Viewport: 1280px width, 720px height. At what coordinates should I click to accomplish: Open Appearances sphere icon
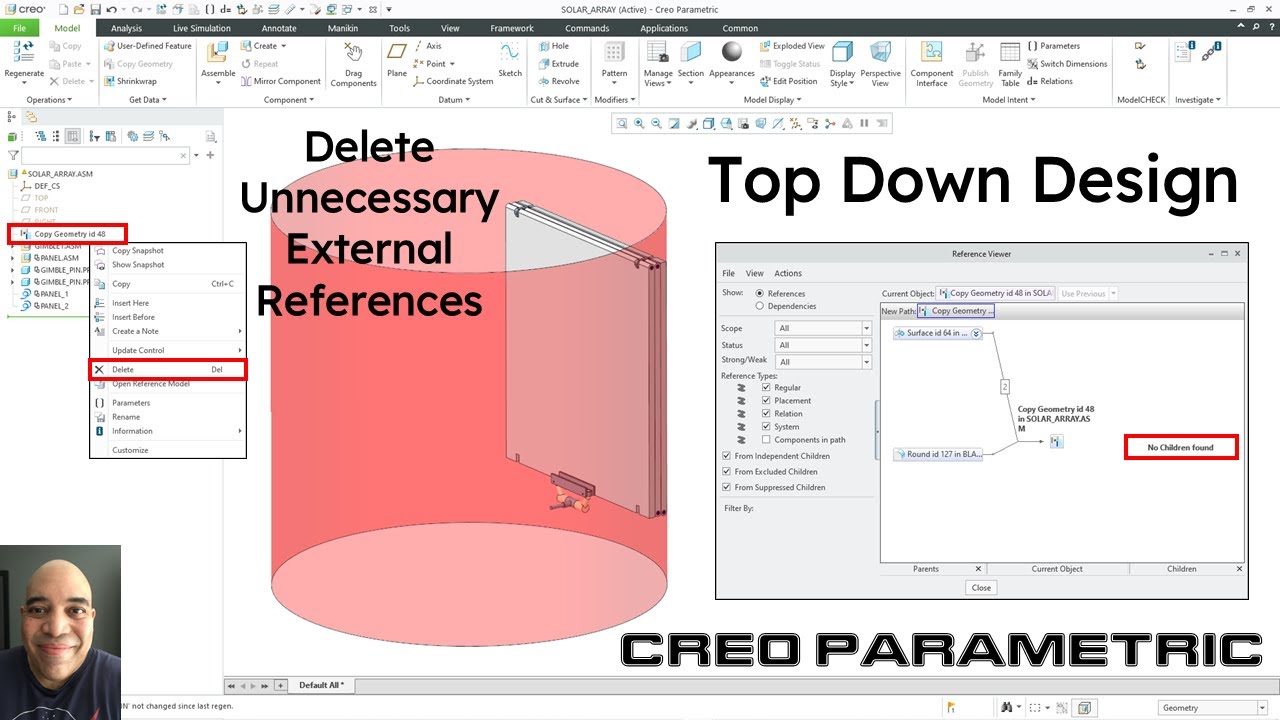732,53
